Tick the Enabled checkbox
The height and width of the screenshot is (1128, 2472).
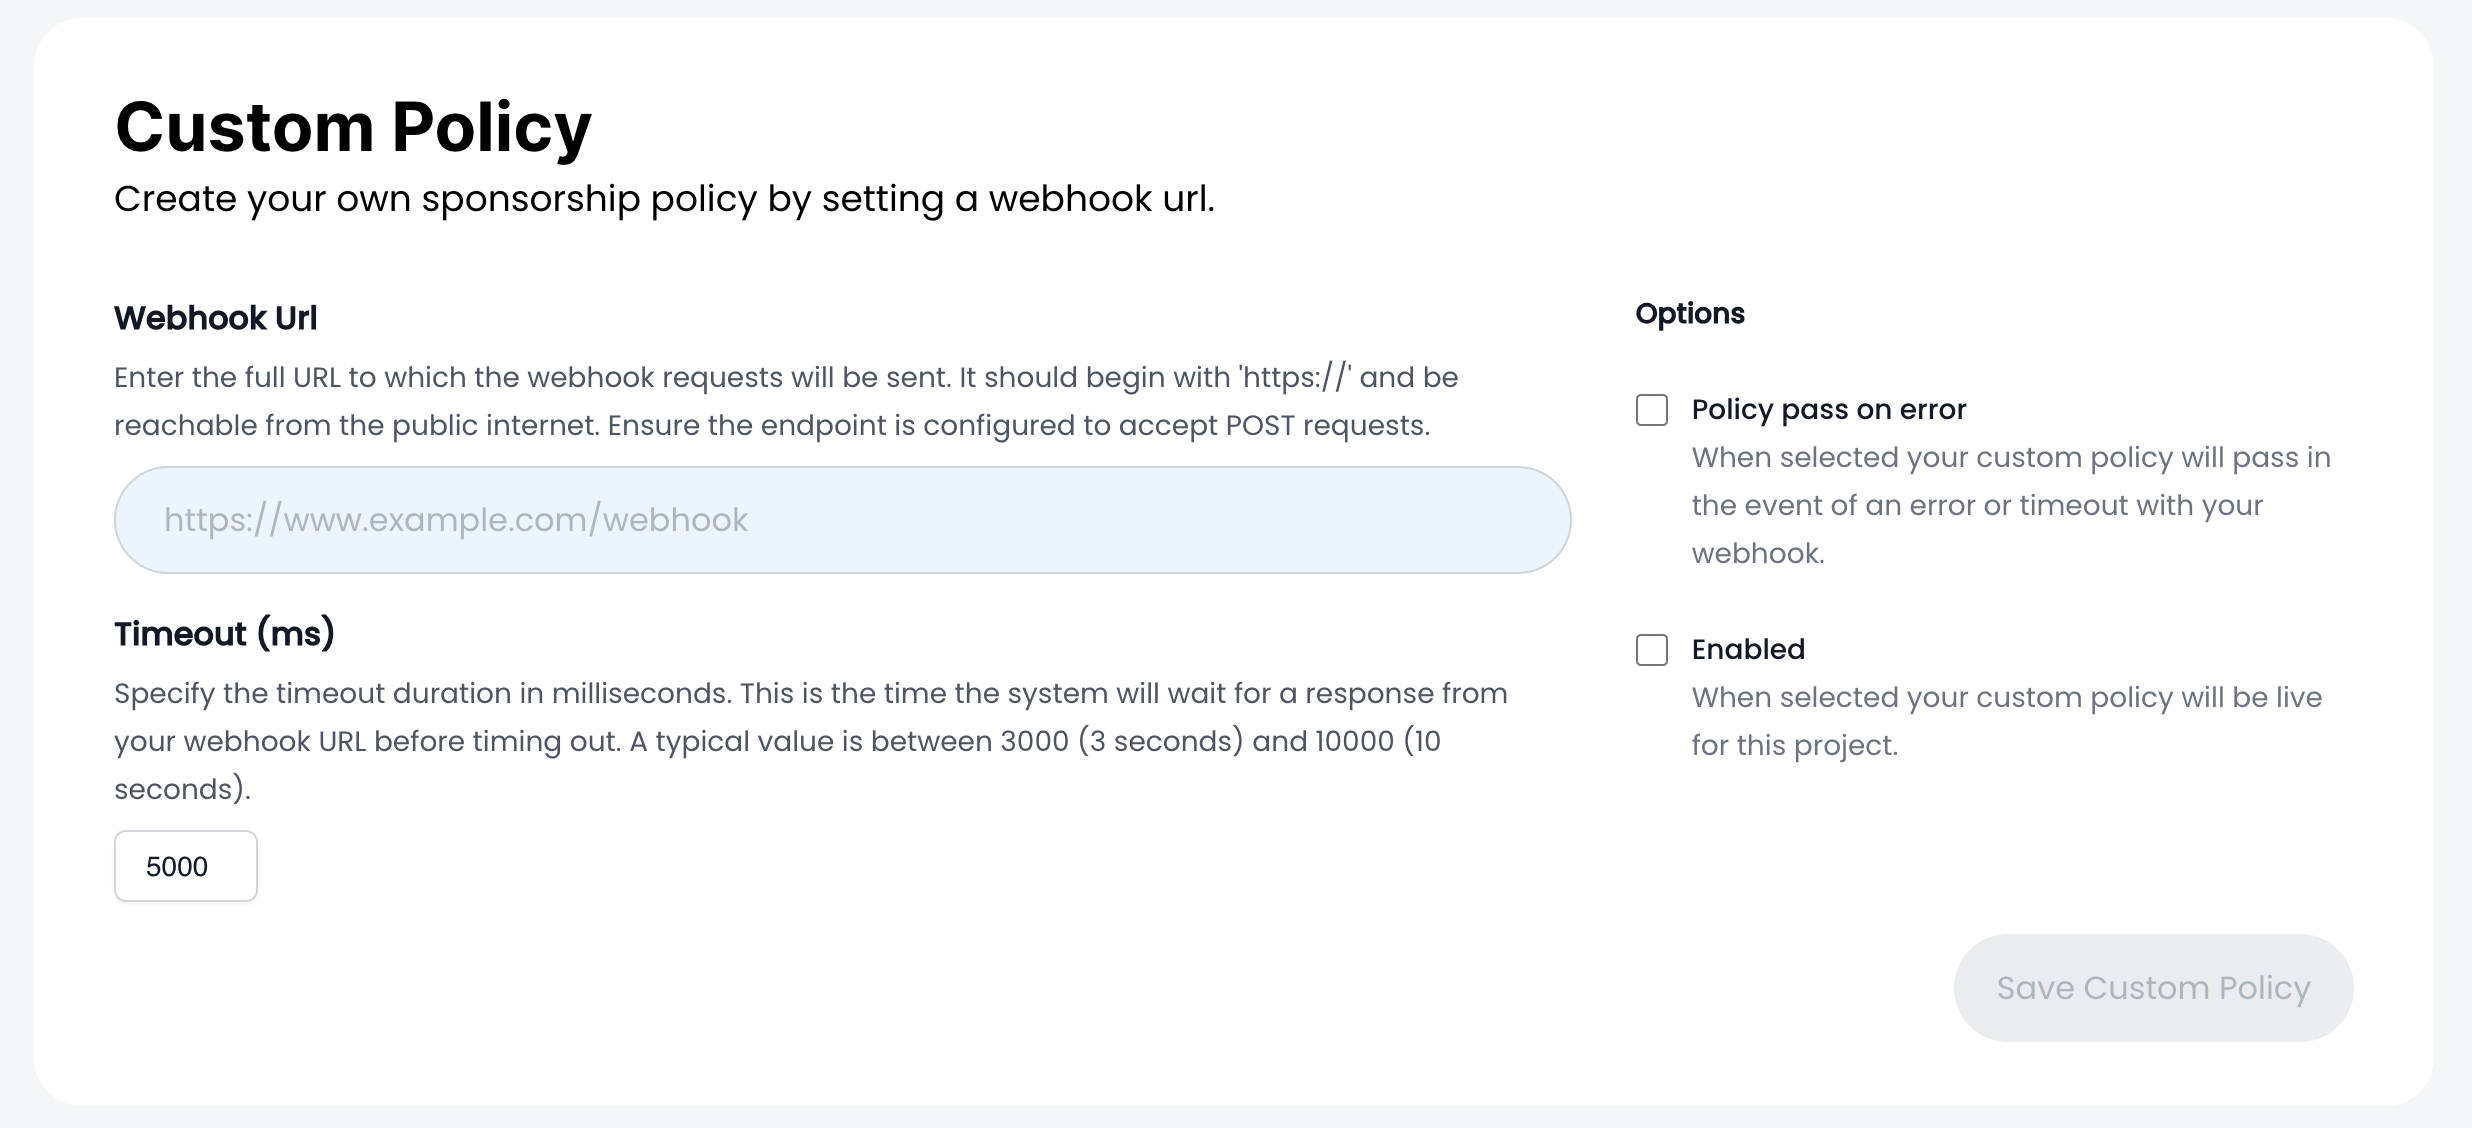pyautogui.click(x=1651, y=650)
